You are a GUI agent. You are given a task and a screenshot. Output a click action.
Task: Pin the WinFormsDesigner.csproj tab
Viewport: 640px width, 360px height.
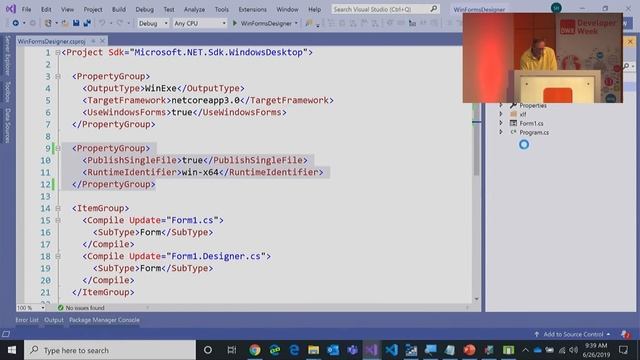point(93,41)
